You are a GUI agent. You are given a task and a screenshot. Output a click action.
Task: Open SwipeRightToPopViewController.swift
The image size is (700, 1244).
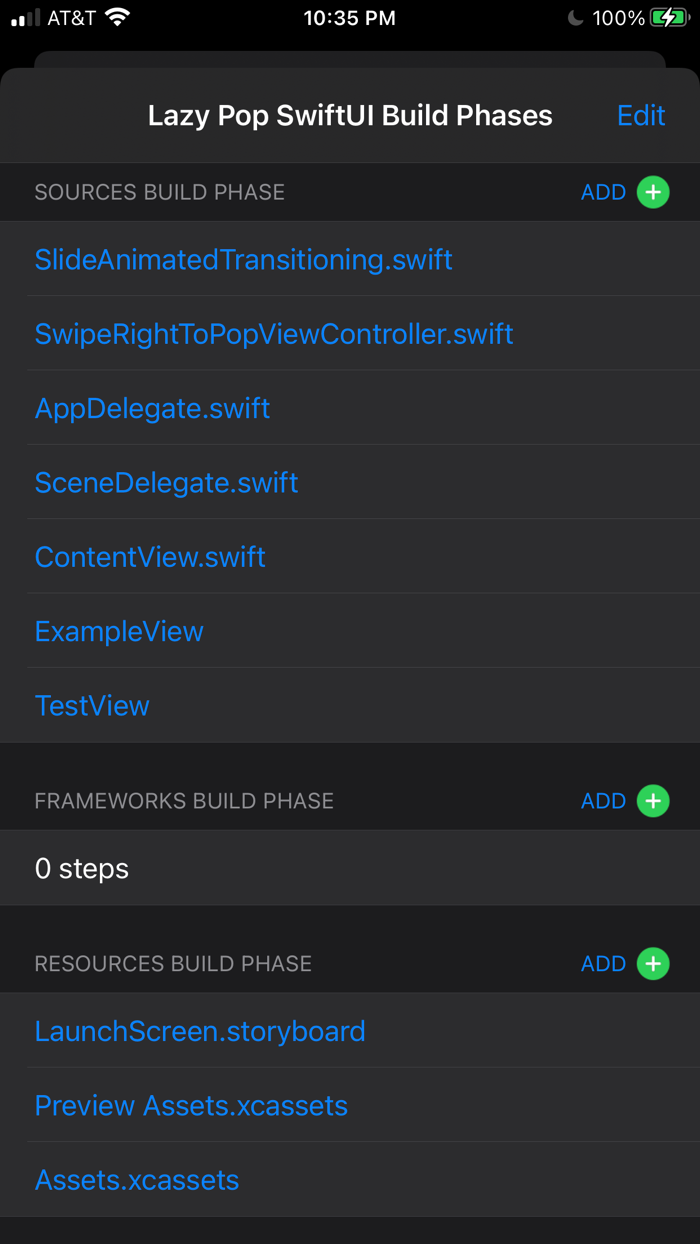pos(274,334)
